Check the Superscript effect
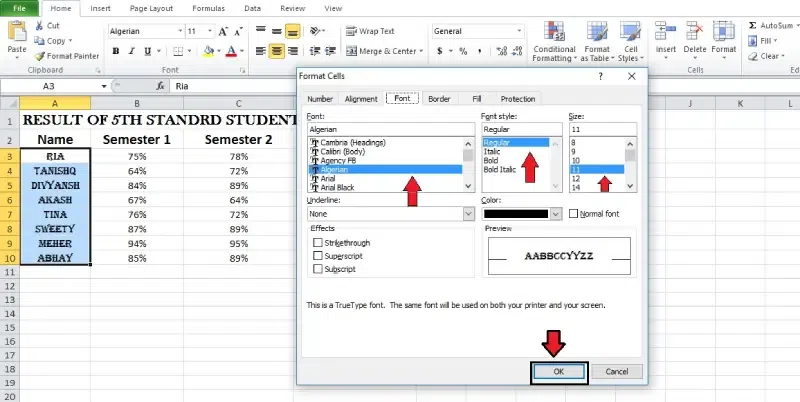Image resolution: width=800 pixels, height=402 pixels. pos(318,256)
